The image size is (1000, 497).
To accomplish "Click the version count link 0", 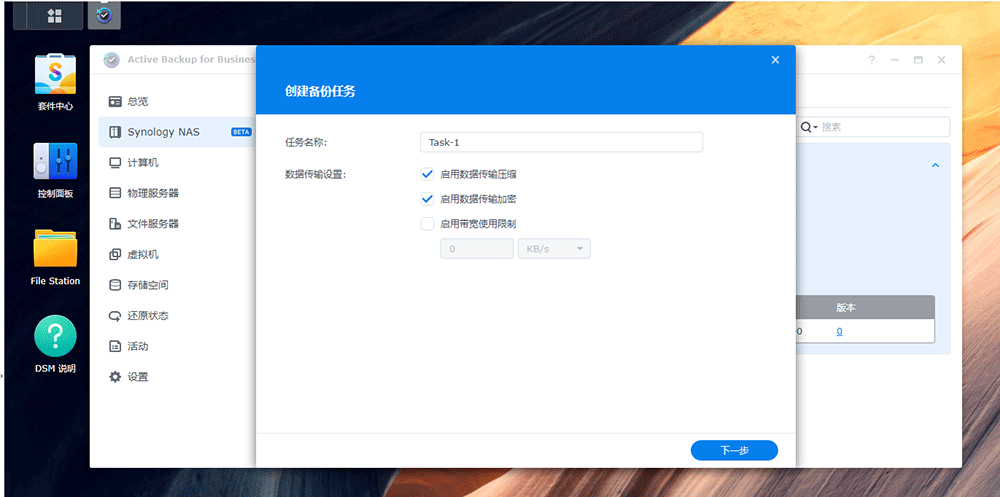I will click(x=839, y=332).
